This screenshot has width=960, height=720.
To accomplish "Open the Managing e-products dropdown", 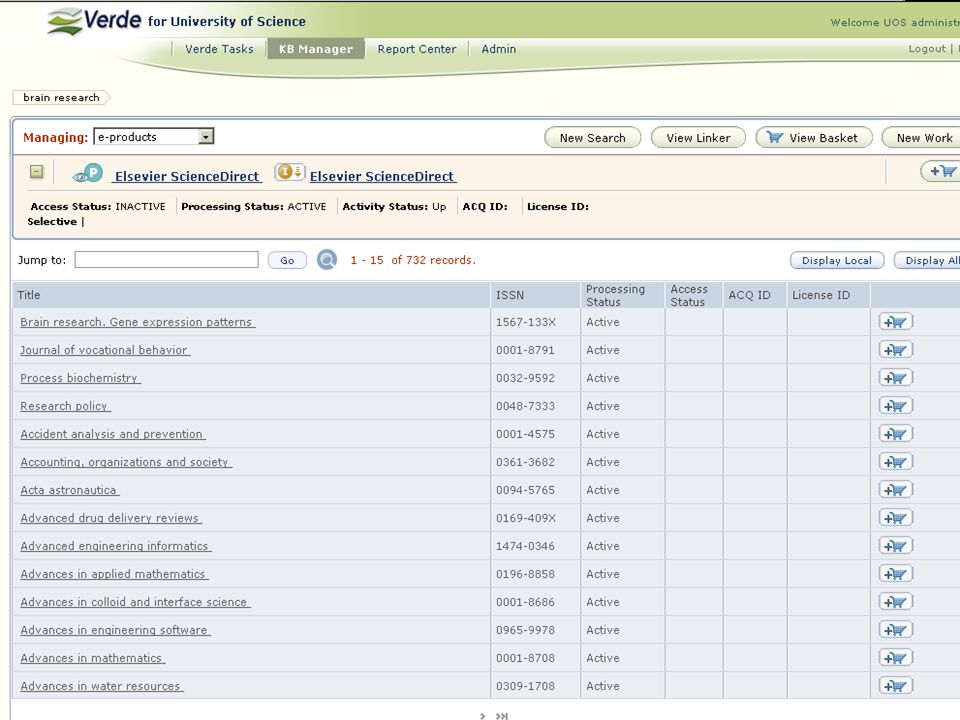I will point(154,137).
